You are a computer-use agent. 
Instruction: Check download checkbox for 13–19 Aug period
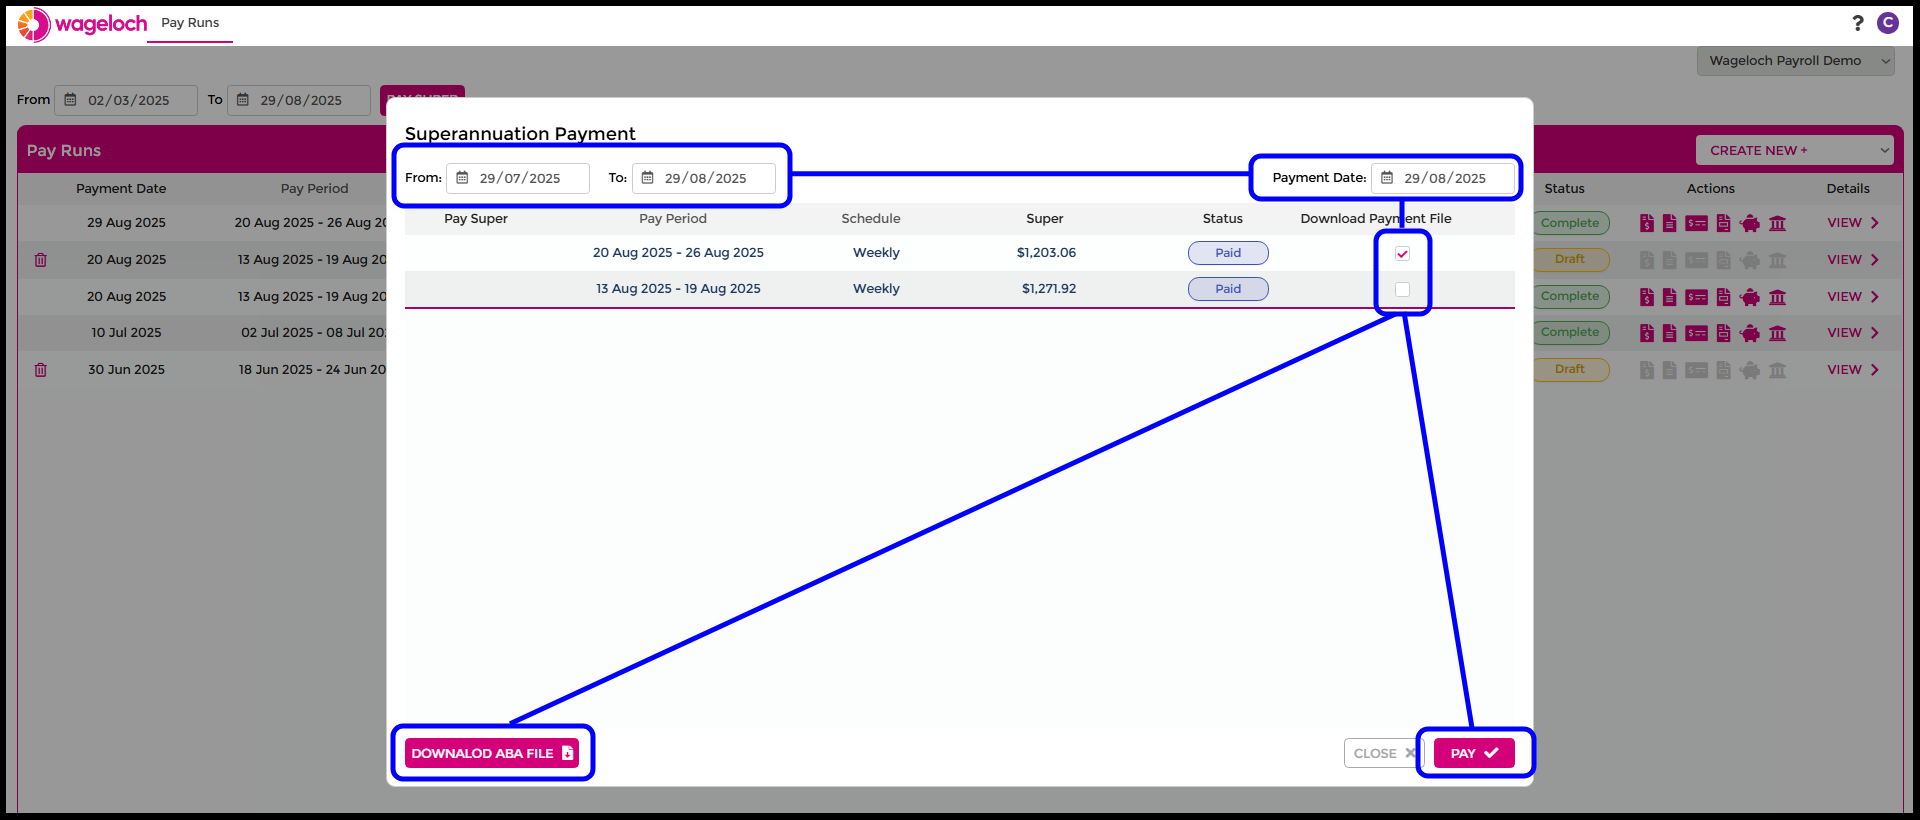tap(1402, 290)
